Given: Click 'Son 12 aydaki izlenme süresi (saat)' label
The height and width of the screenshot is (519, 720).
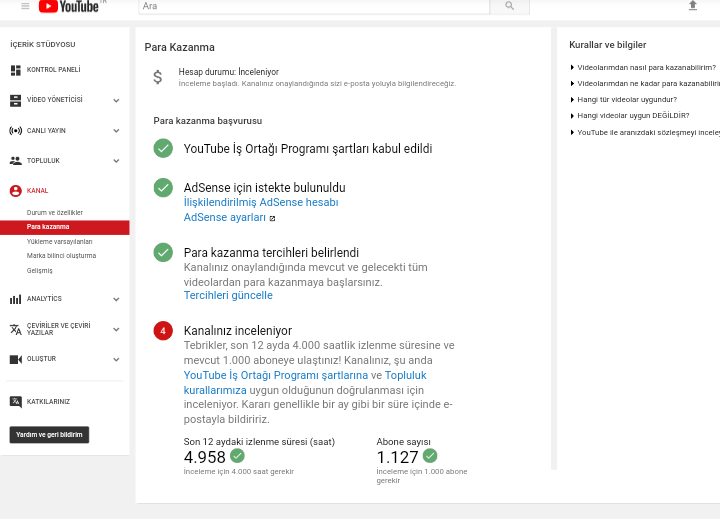Looking at the screenshot, I should click(259, 442).
